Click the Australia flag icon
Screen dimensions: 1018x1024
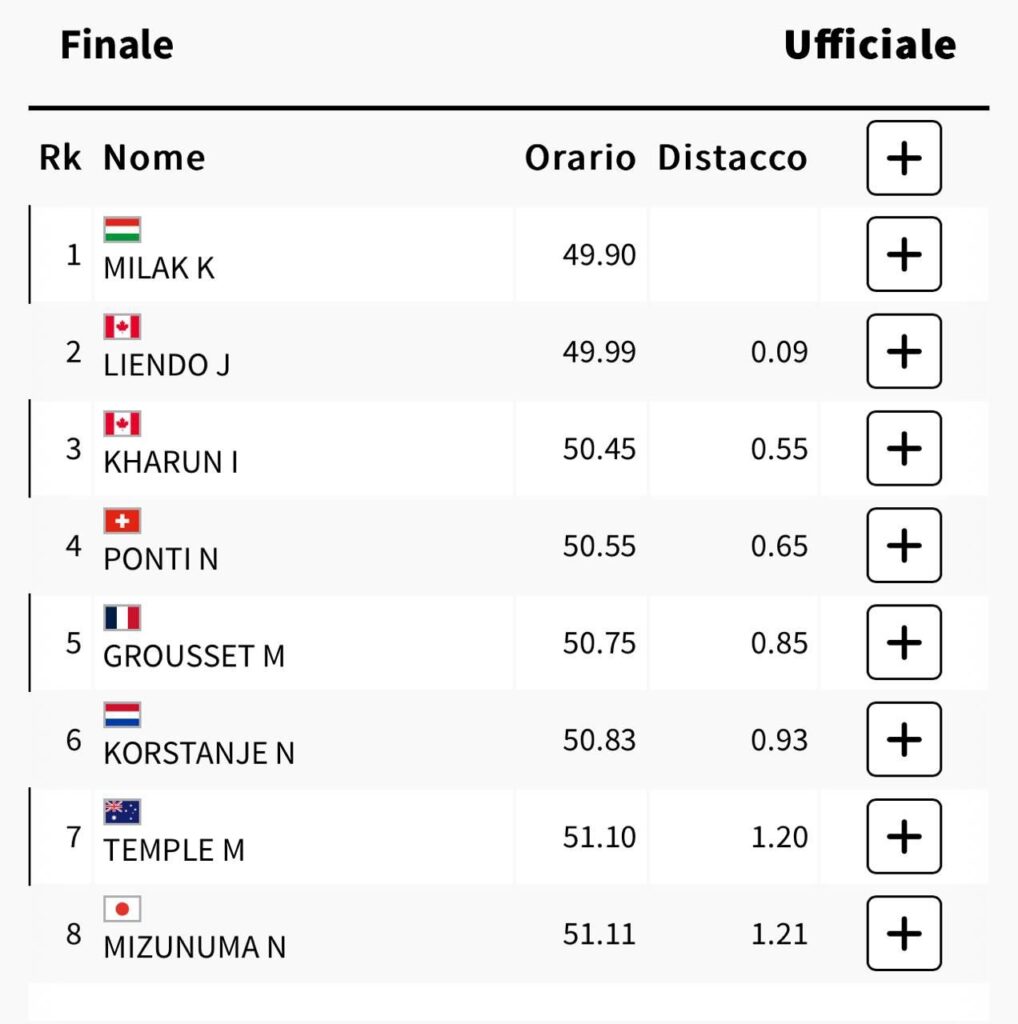click(x=122, y=812)
